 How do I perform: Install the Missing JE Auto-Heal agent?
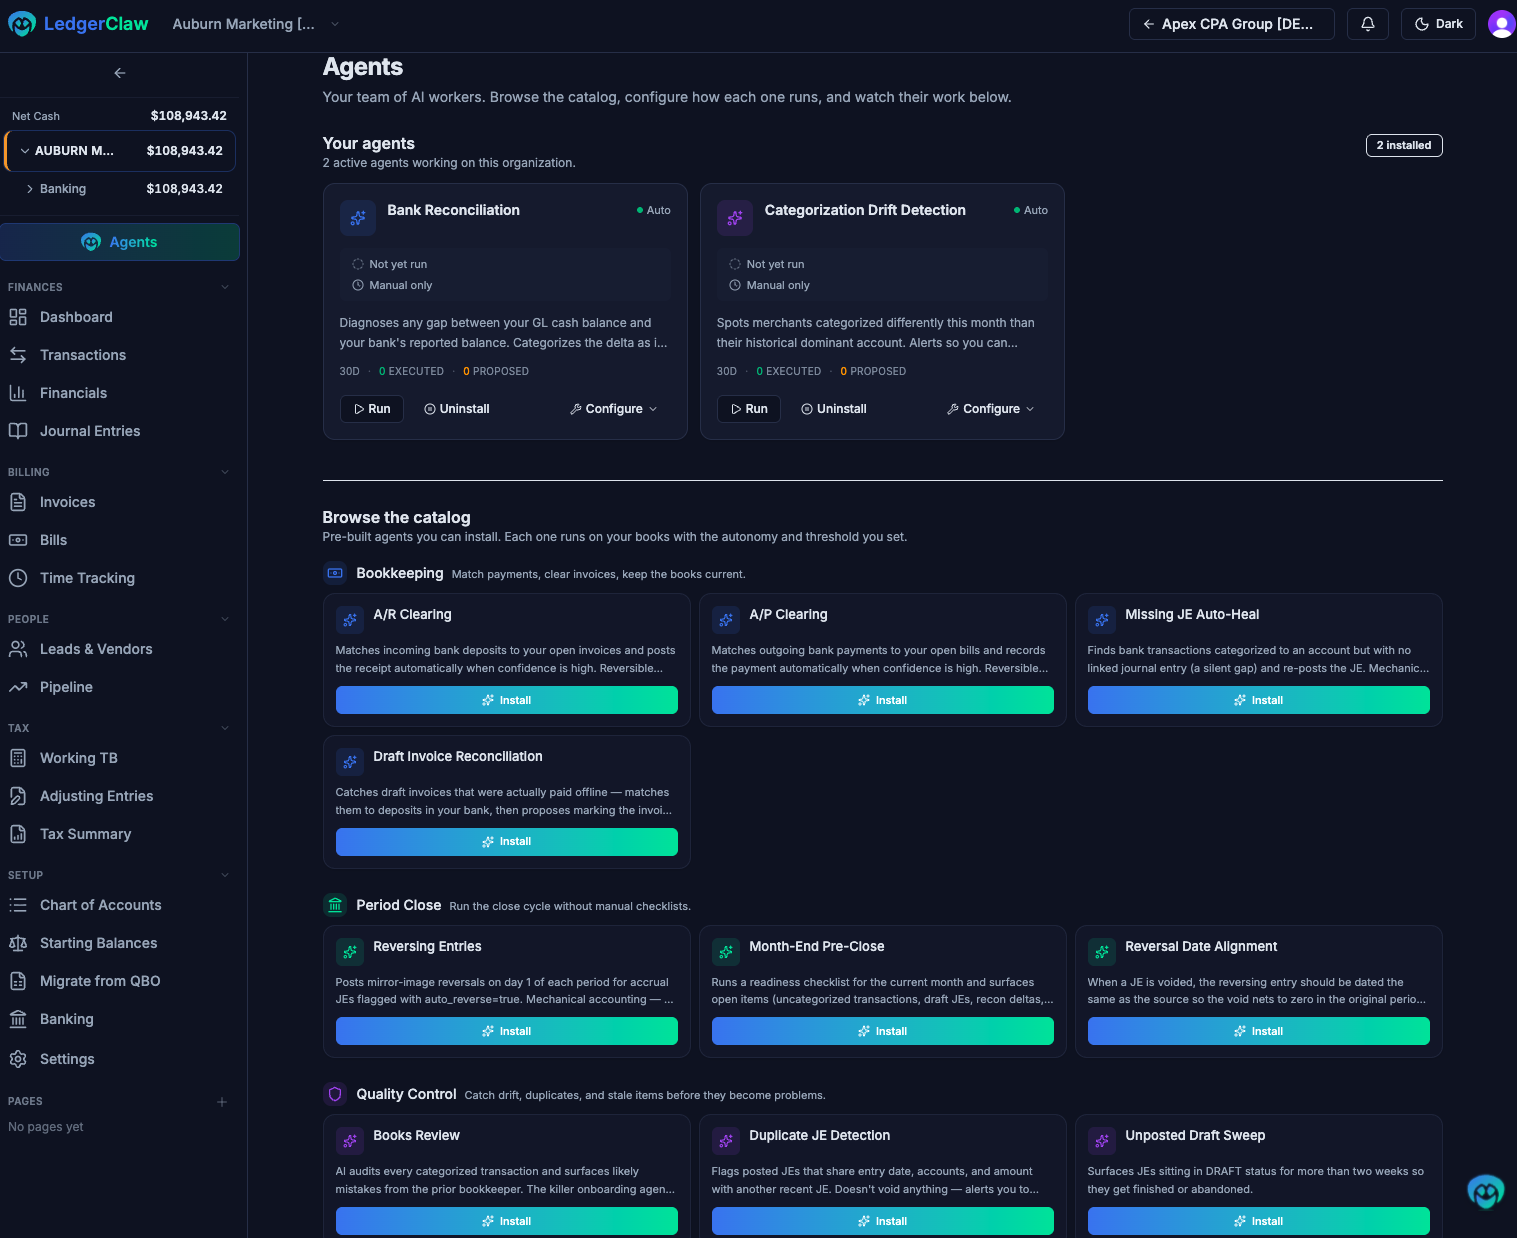[x=1259, y=700]
